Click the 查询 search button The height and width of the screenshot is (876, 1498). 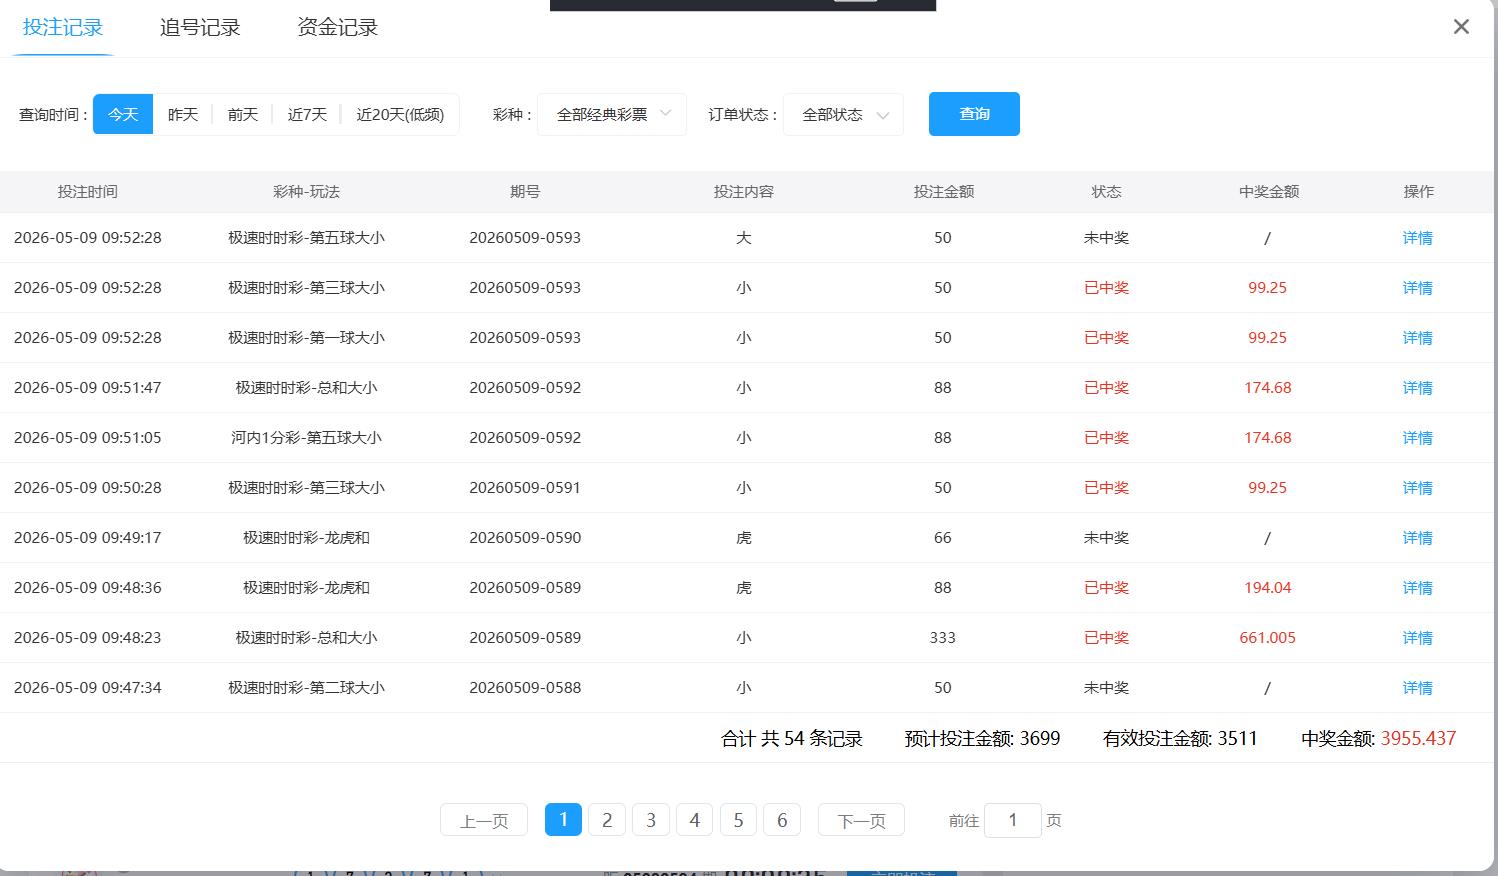point(974,114)
